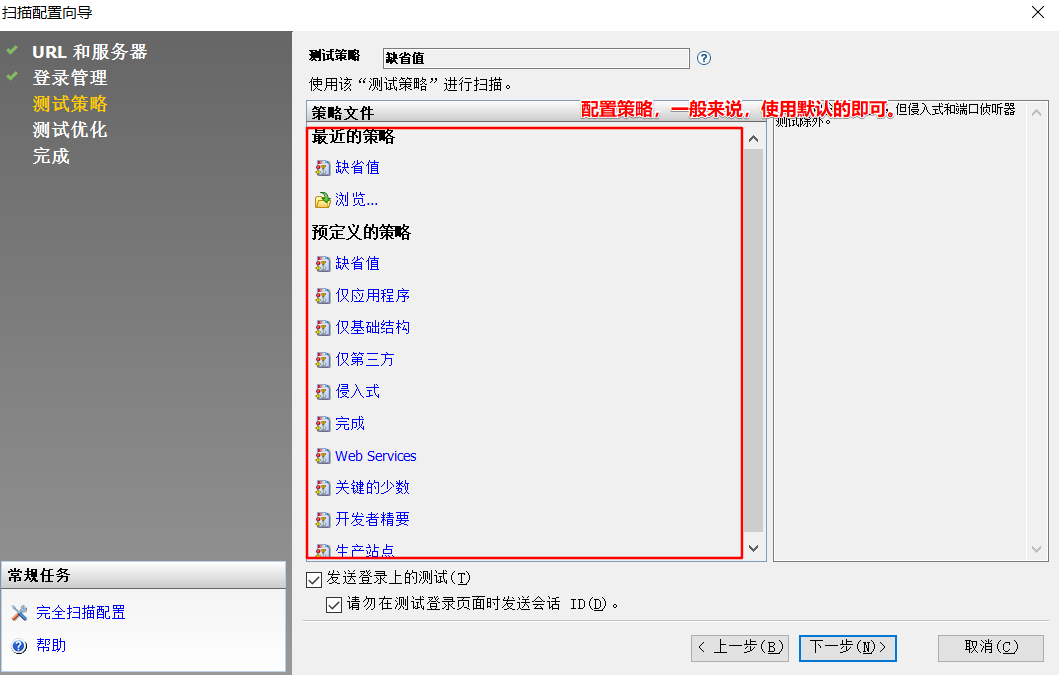This screenshot has height=675, width=1059.
Task: Select the predefined 缺省值 policy
Action: (357, 264)
